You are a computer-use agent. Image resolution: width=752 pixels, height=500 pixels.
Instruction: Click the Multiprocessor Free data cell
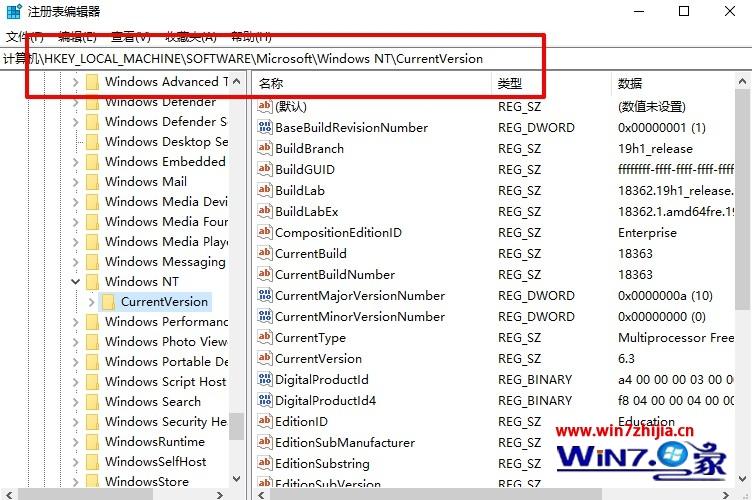[676, 337]
